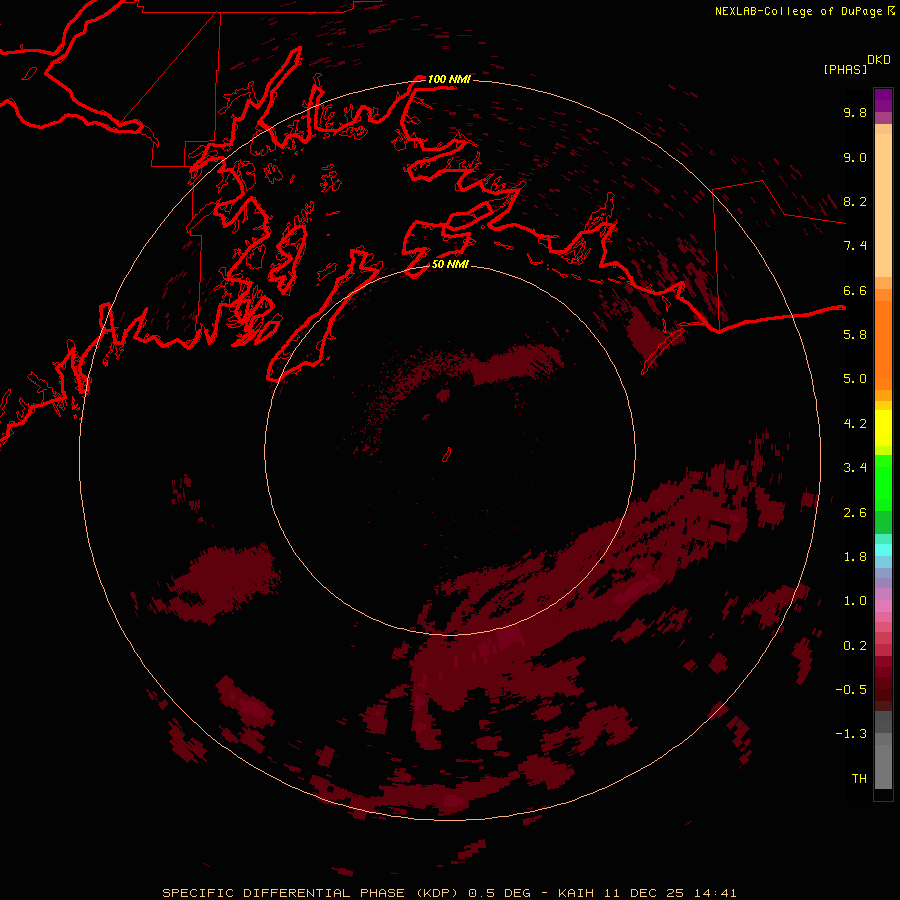Pick the pink color bar segment

click(x=883, y=606)
